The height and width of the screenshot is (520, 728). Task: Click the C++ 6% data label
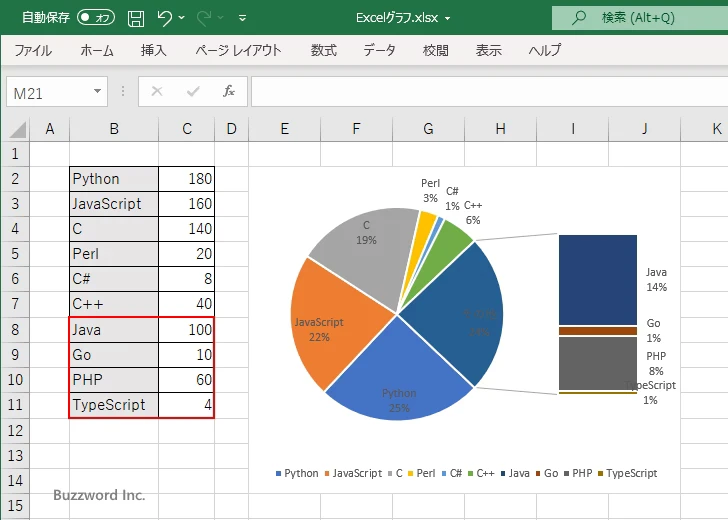(473, 213)
